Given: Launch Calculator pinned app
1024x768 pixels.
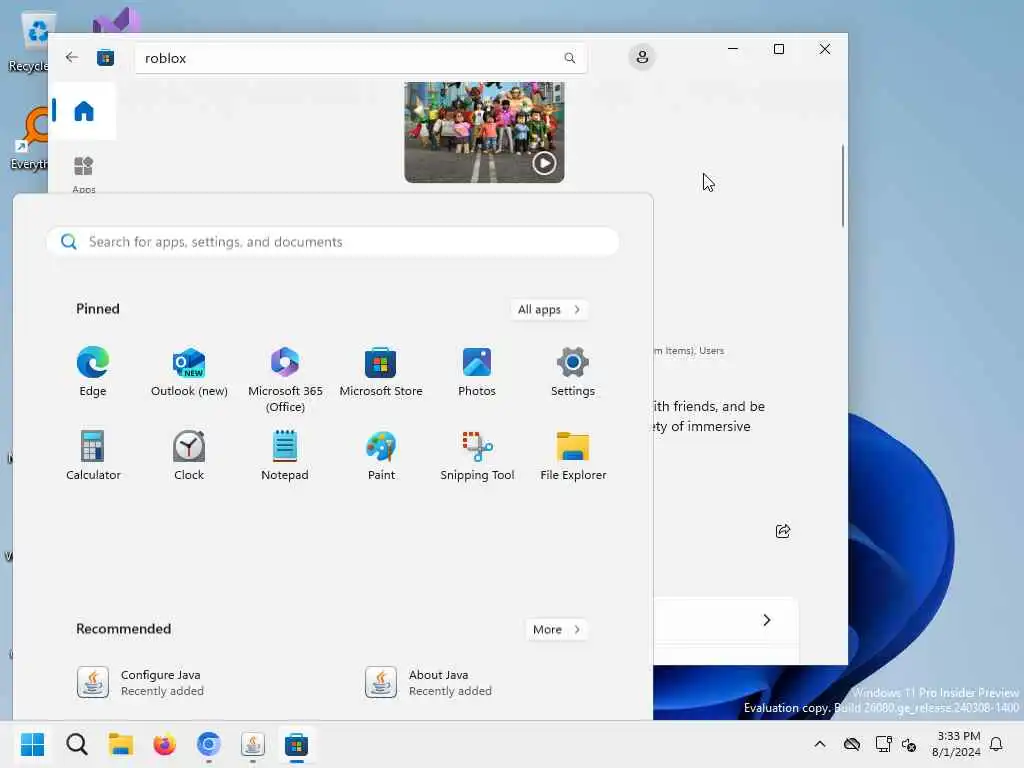Looking at the screenshot, I should pos(93,455).
